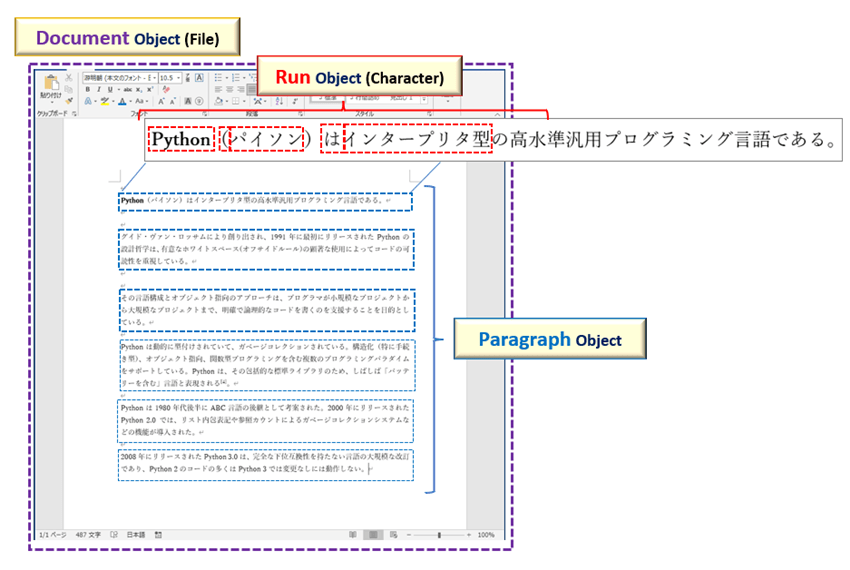Align text right in paragraph group

241,89
